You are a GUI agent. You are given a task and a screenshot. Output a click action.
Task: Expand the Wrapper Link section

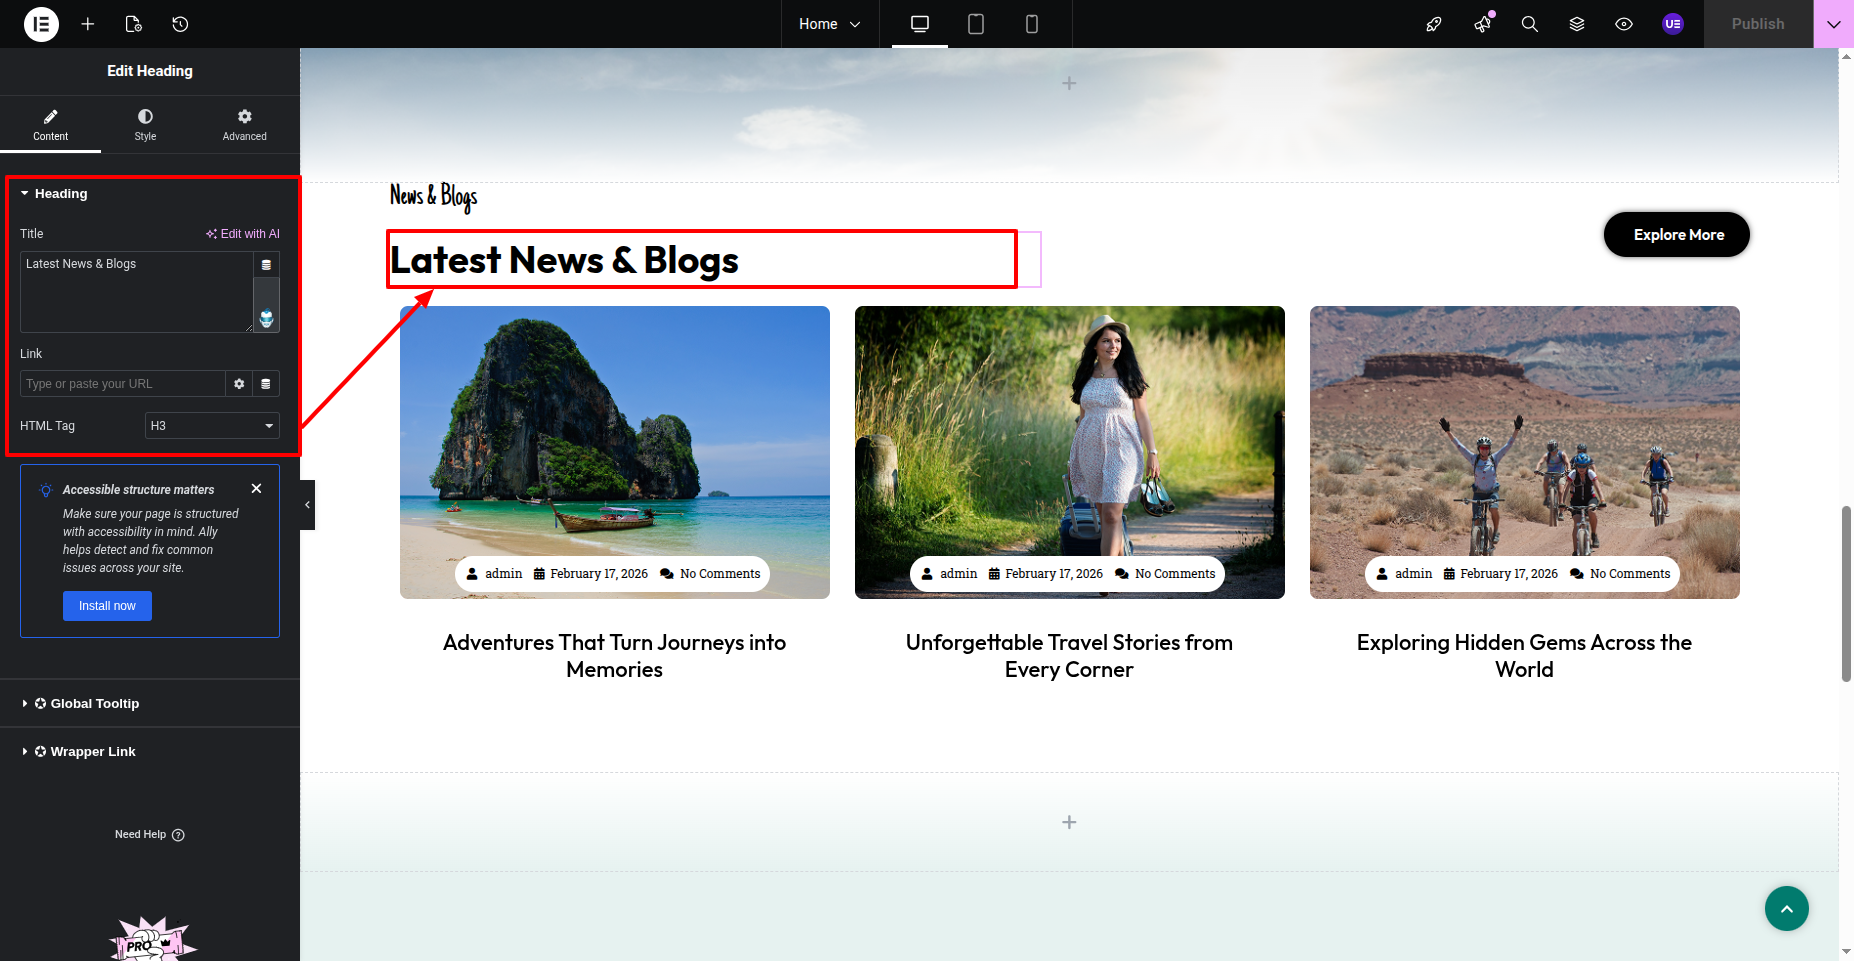click(92, 752)
